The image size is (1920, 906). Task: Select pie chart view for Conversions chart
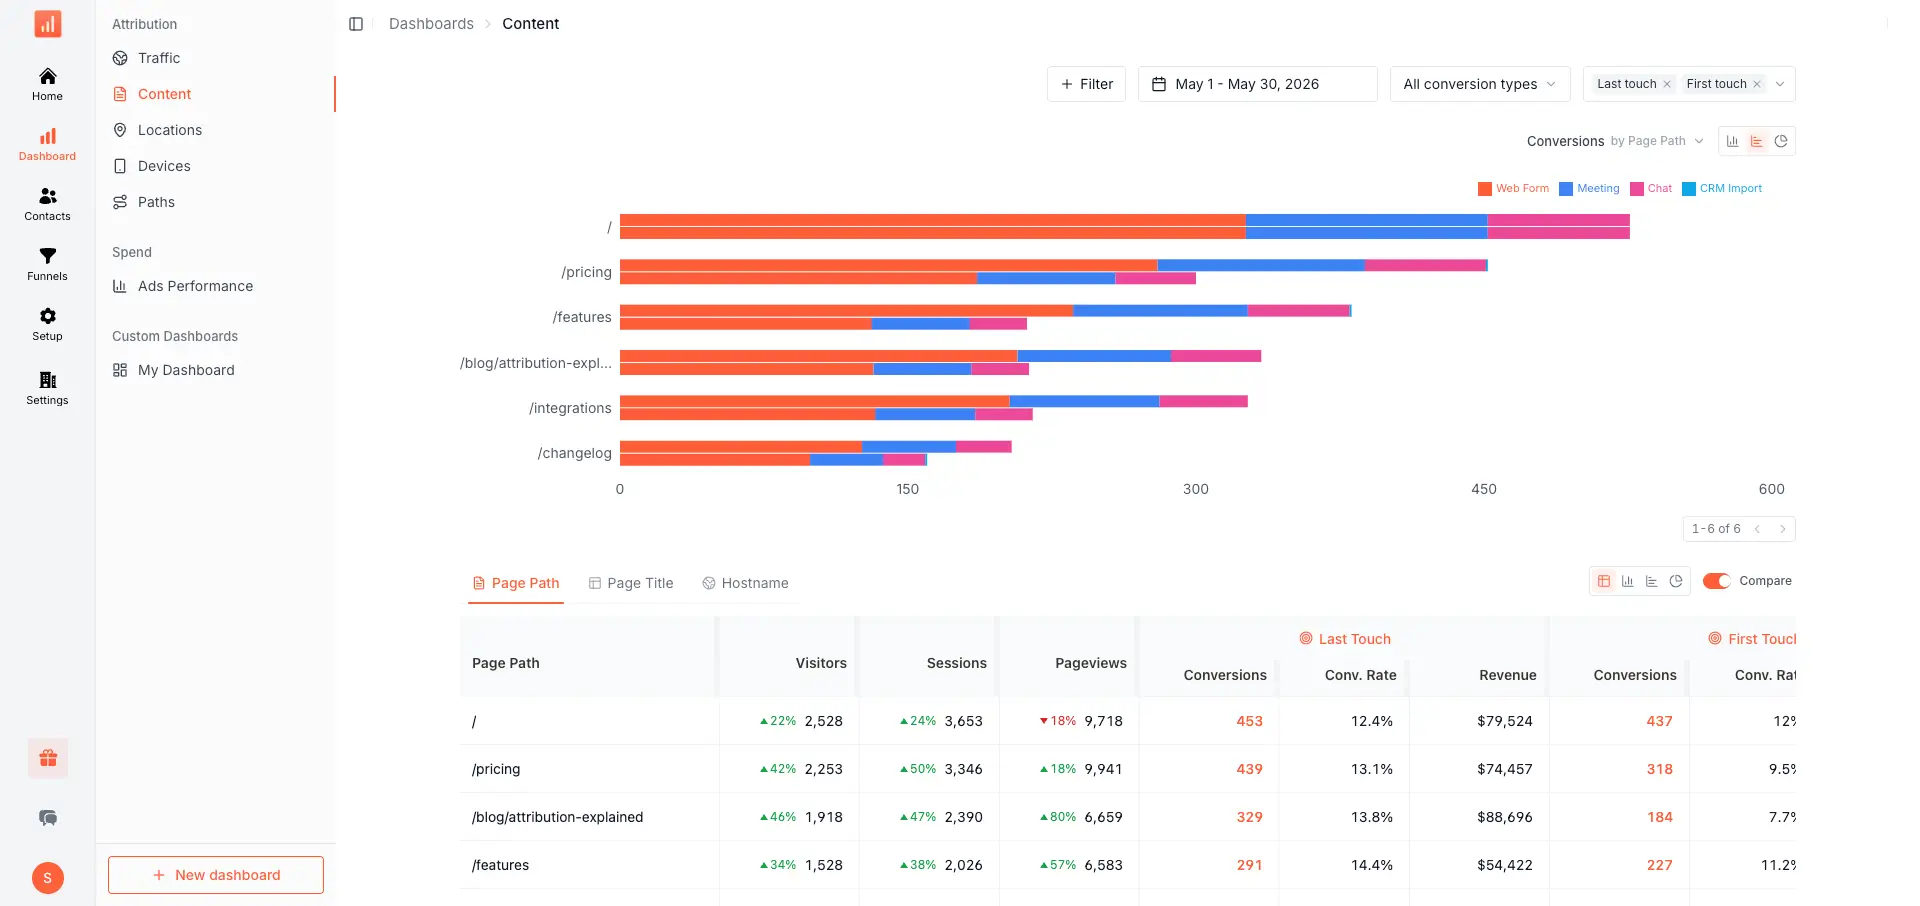coord(1781,141)
